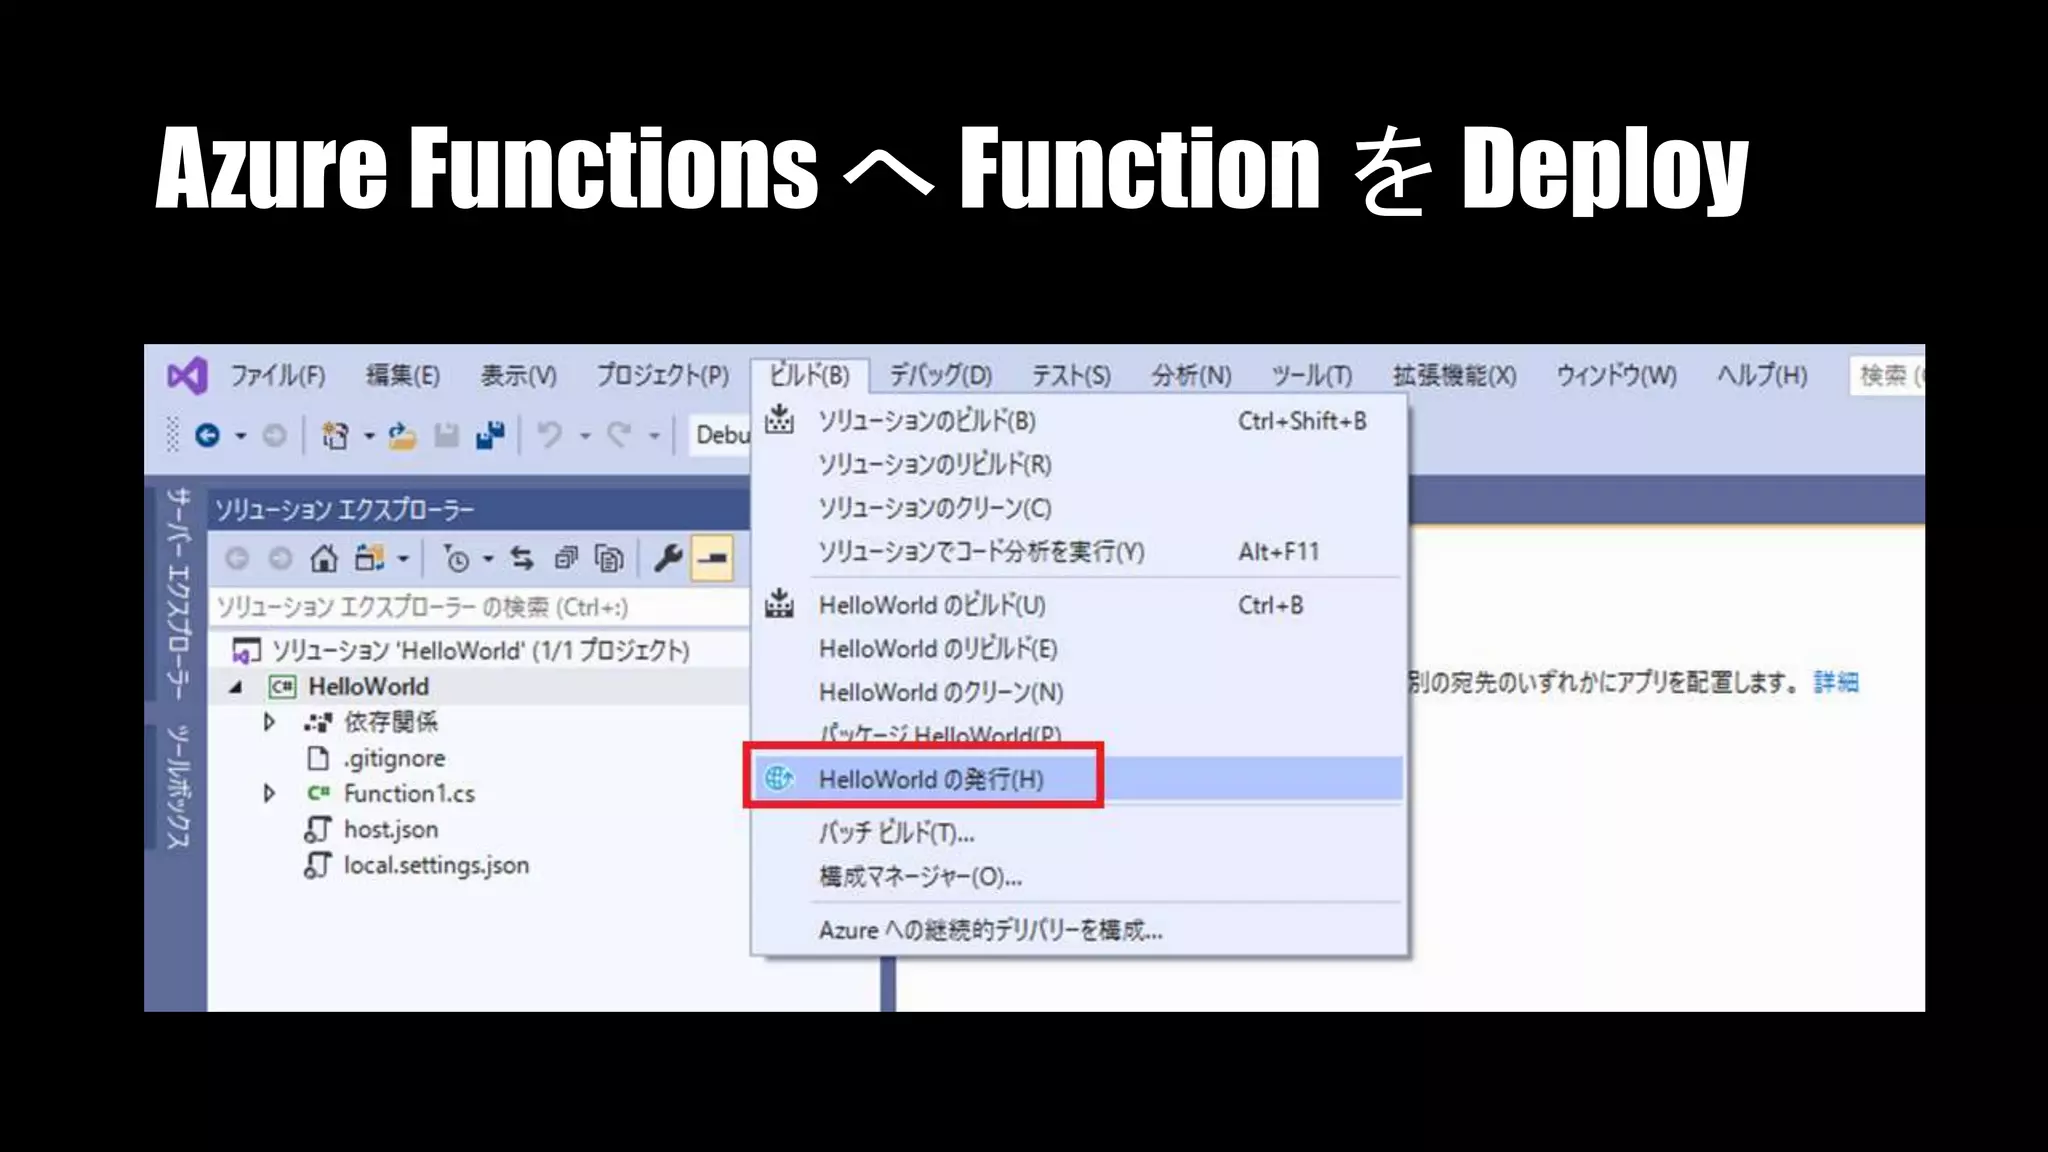Toggle the highlighted Preview Selected Items button

click(x=713, y=558)
